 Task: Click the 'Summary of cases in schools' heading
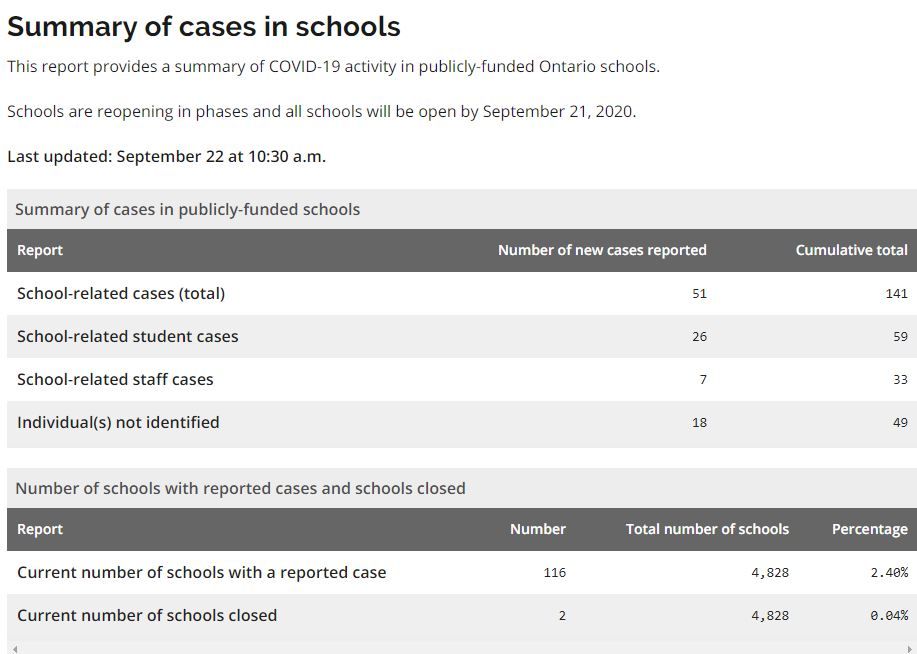coord(204,27)
